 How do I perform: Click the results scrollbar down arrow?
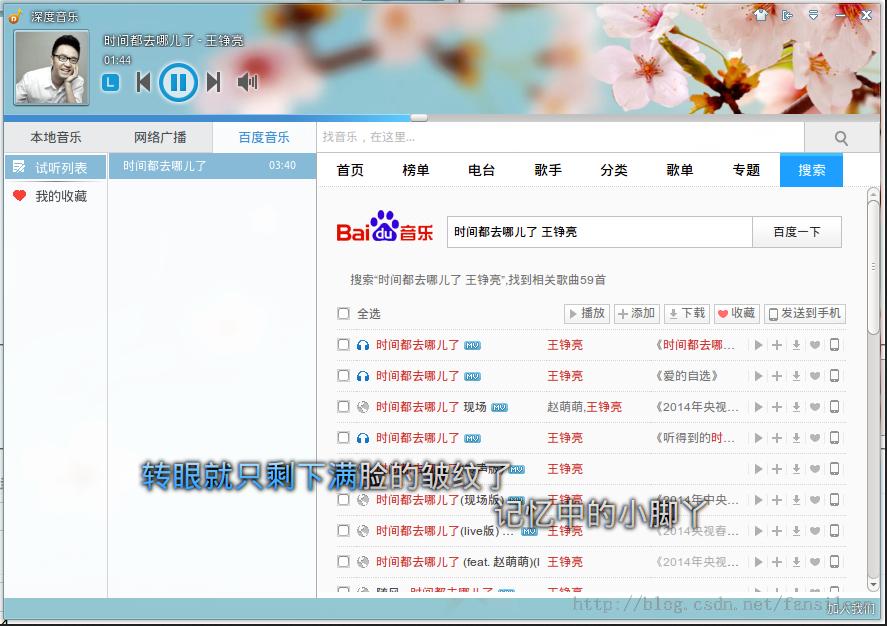(873, 585)
